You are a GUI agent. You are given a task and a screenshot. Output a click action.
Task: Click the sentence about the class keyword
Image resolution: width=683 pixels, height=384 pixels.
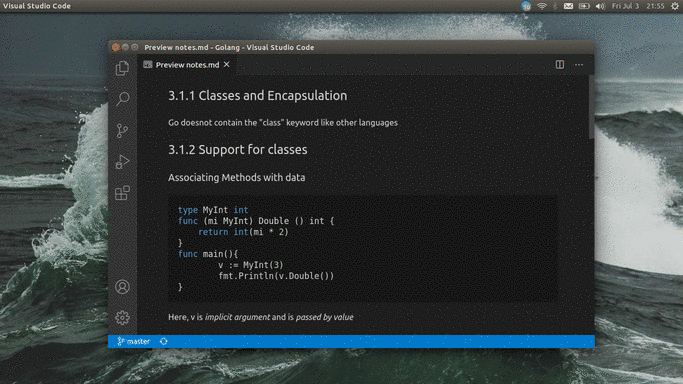(x=283, y=123)
